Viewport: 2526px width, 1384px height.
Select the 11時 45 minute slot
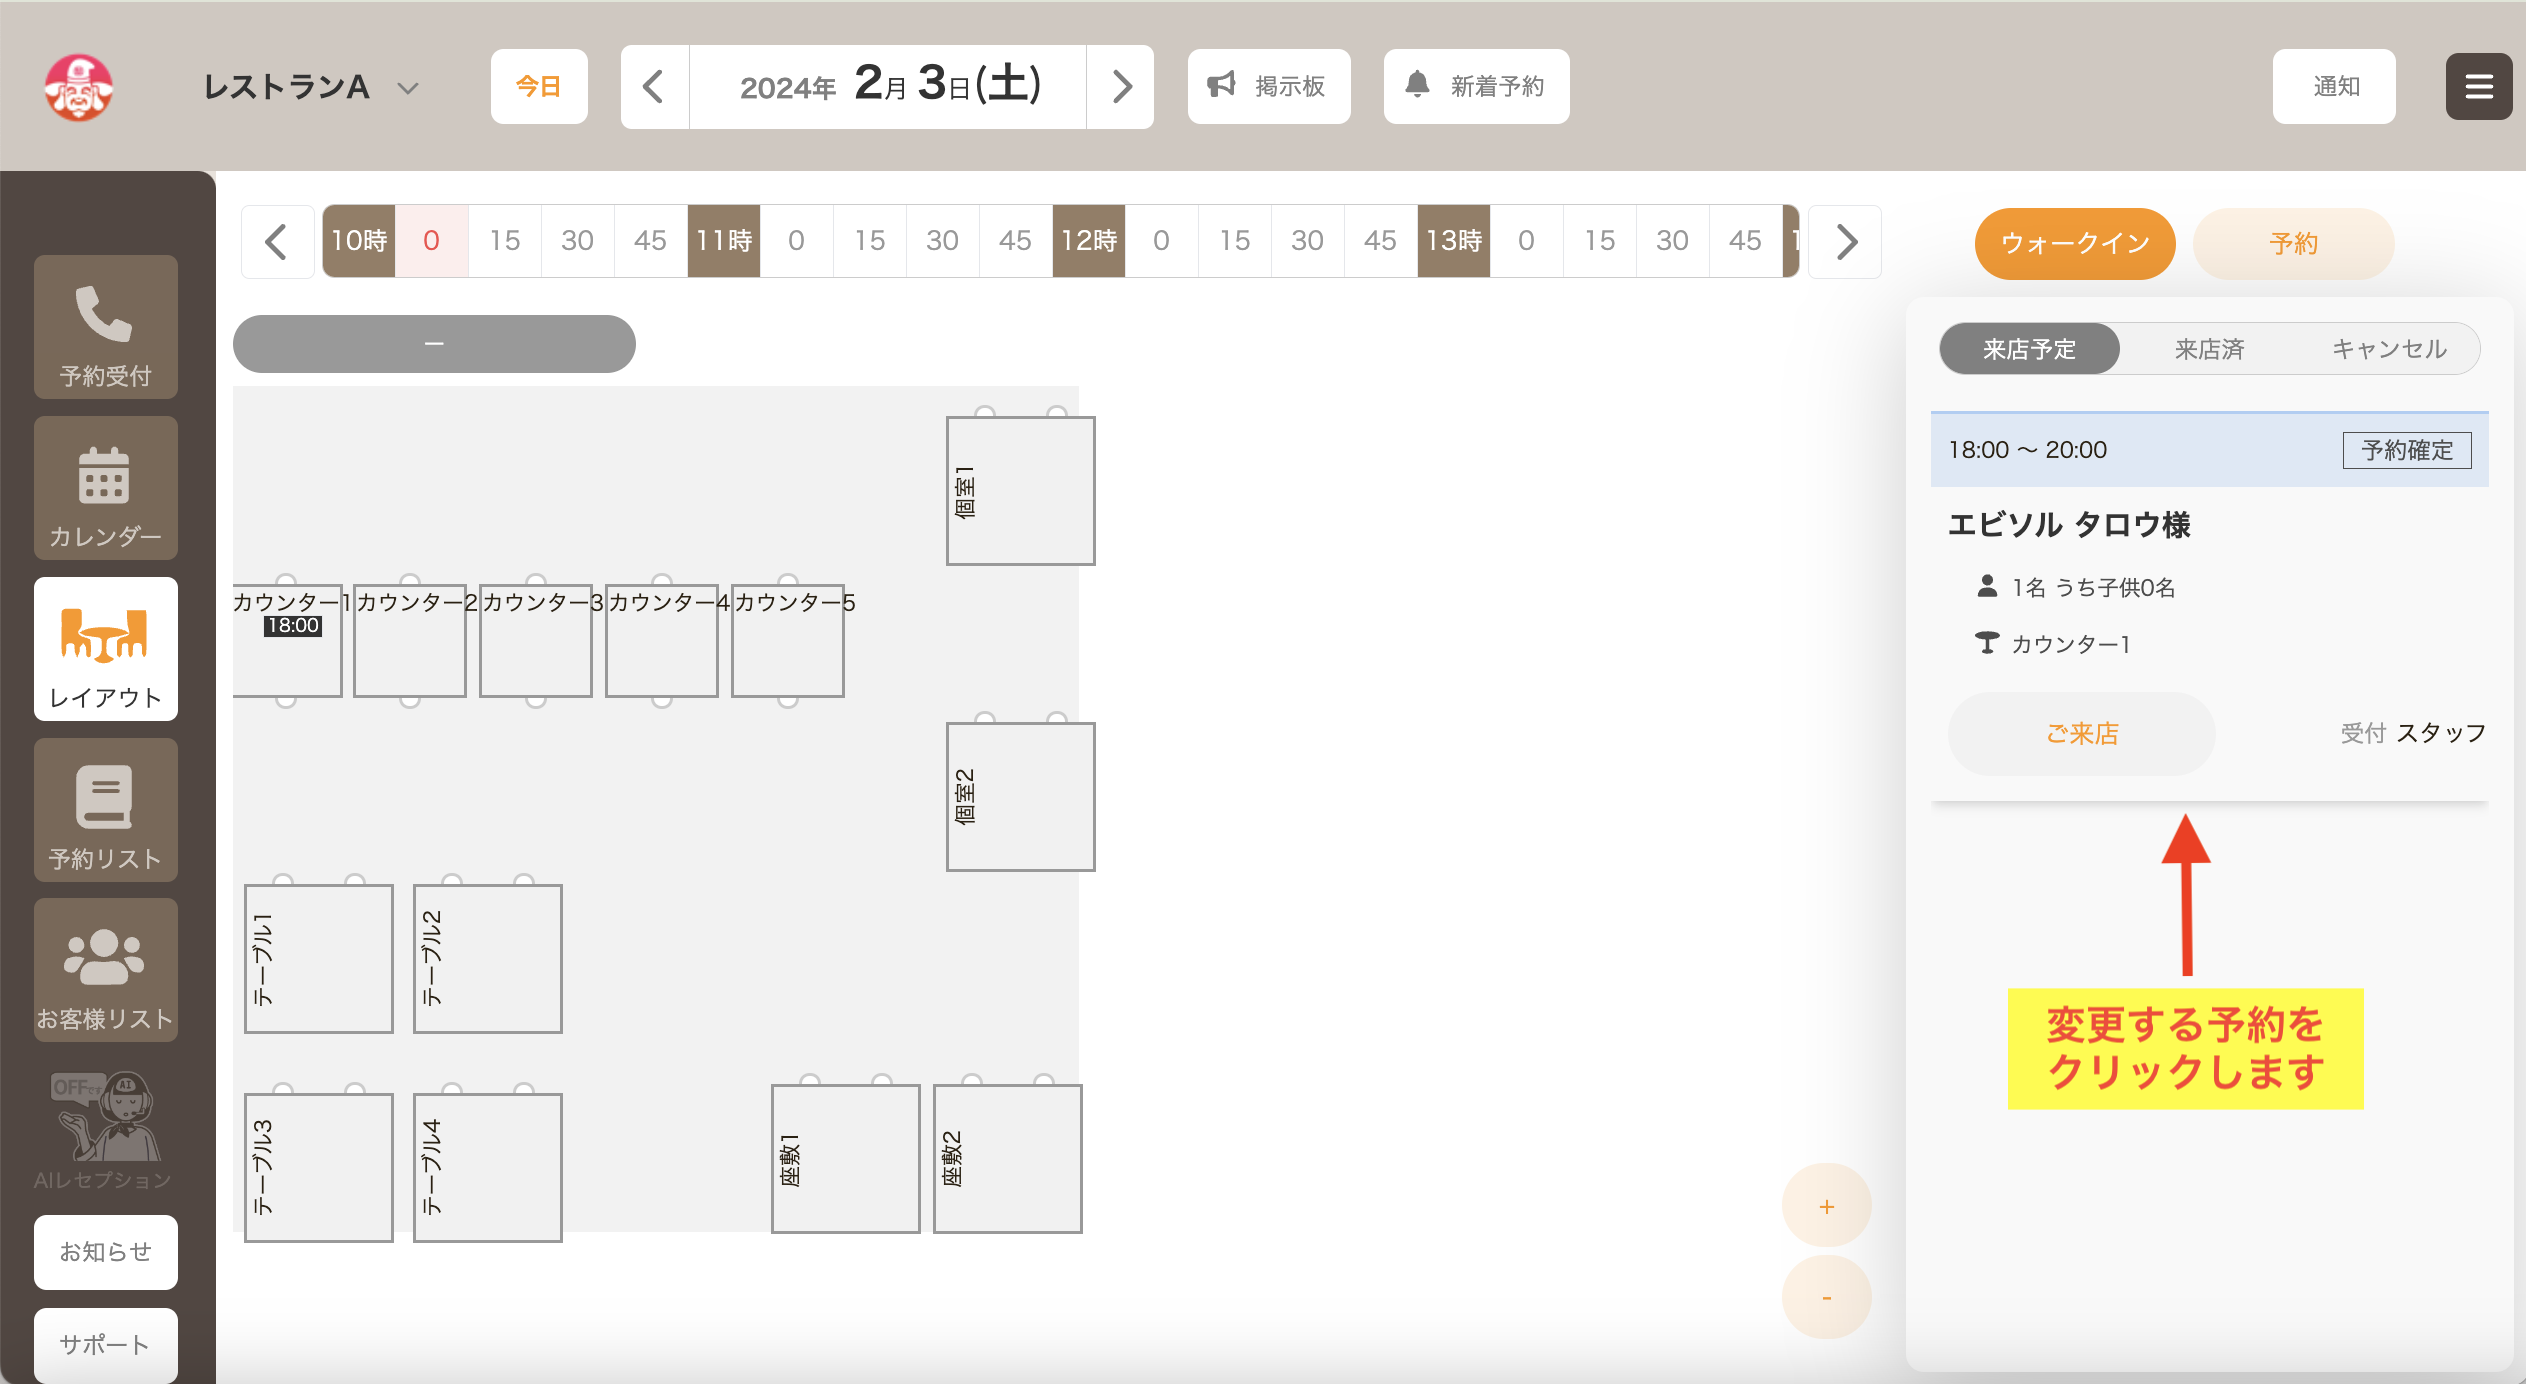click(x=1016, y=241)
